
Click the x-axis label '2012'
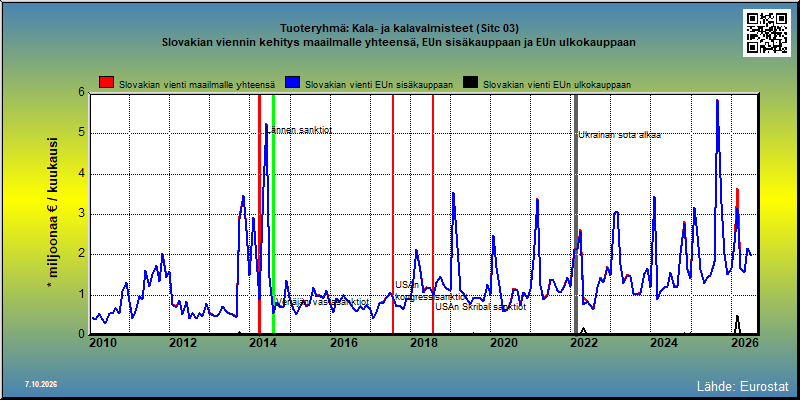183,343
